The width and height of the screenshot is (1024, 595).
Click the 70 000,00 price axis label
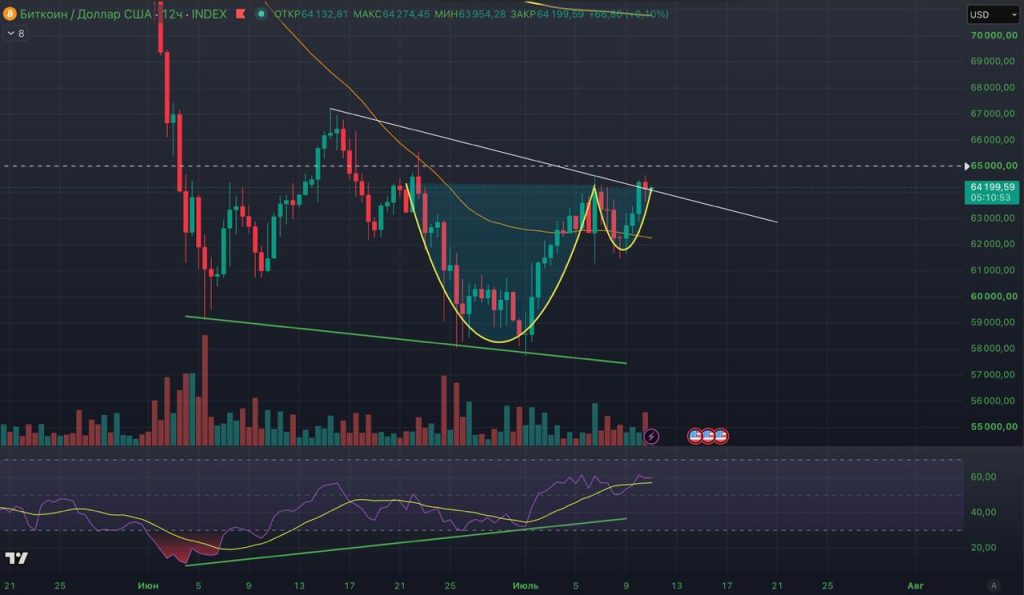coord(993,35)
